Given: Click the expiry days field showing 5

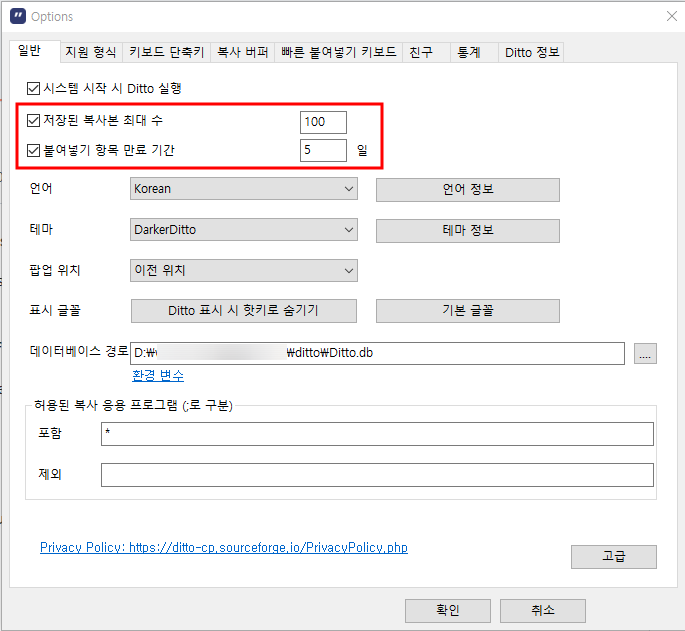Looking at the screenshot, I should pos(323,150).
